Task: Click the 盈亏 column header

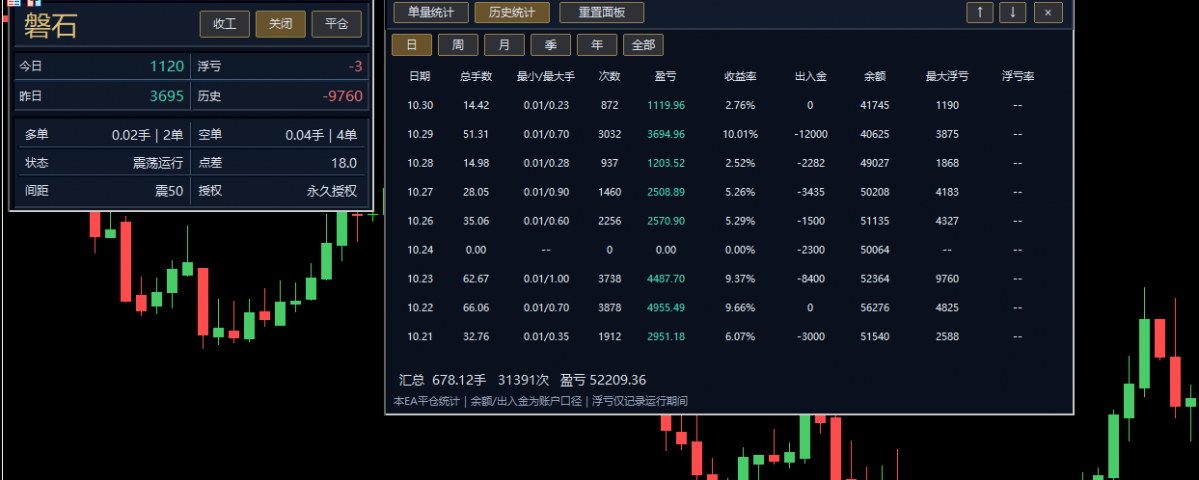Action: click(665, 76)
